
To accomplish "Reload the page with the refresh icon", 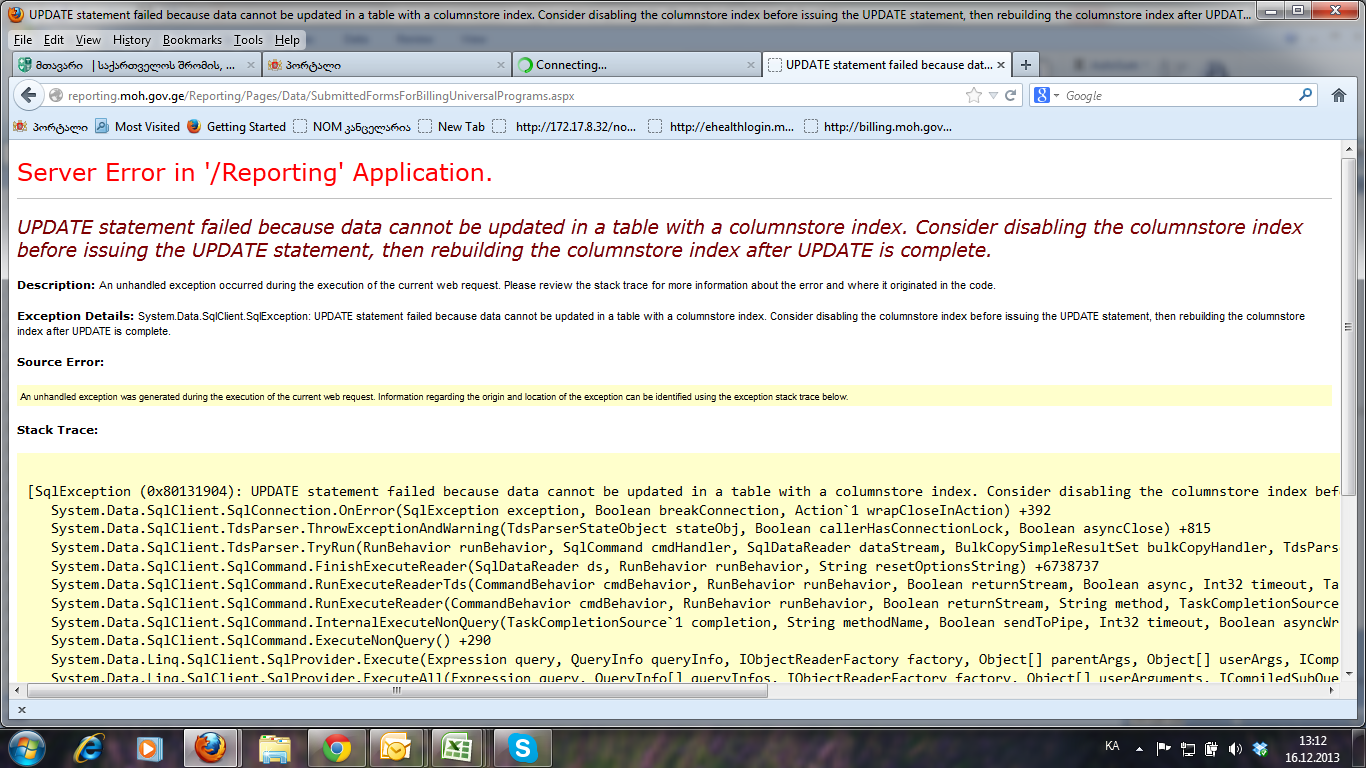I will (1011, 96).
